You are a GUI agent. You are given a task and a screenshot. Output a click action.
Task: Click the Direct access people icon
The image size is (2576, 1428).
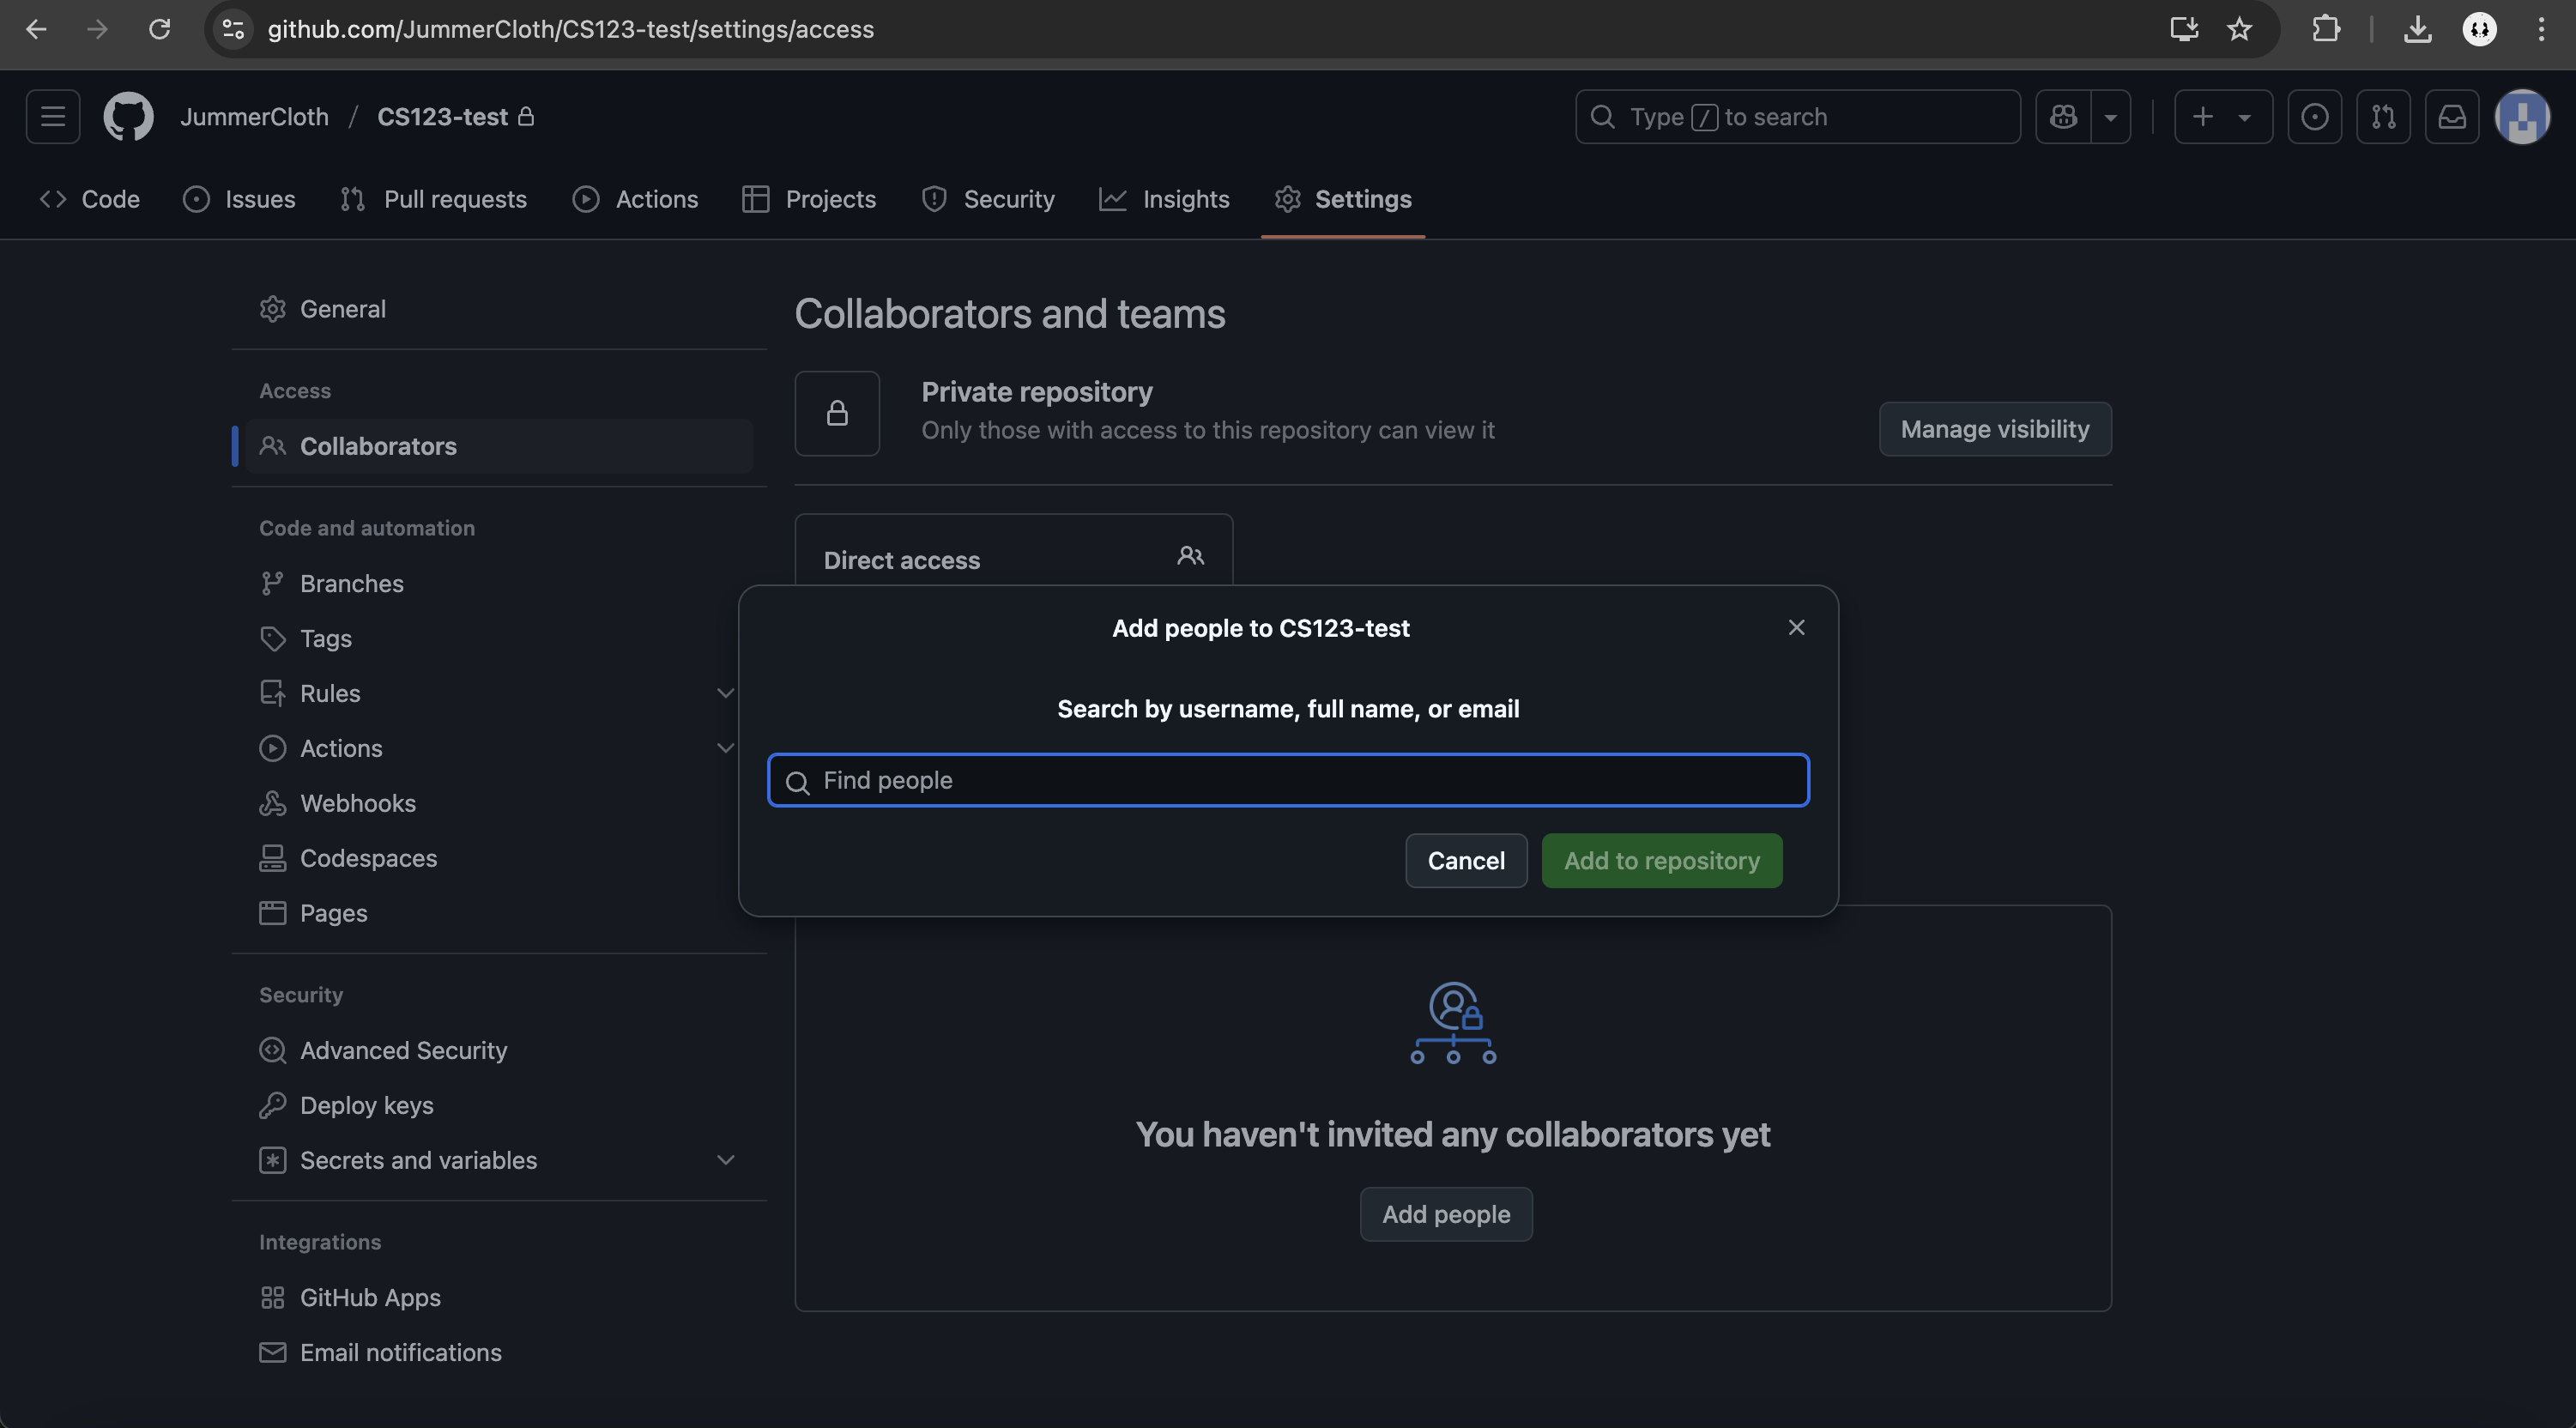coord(1190,556)
